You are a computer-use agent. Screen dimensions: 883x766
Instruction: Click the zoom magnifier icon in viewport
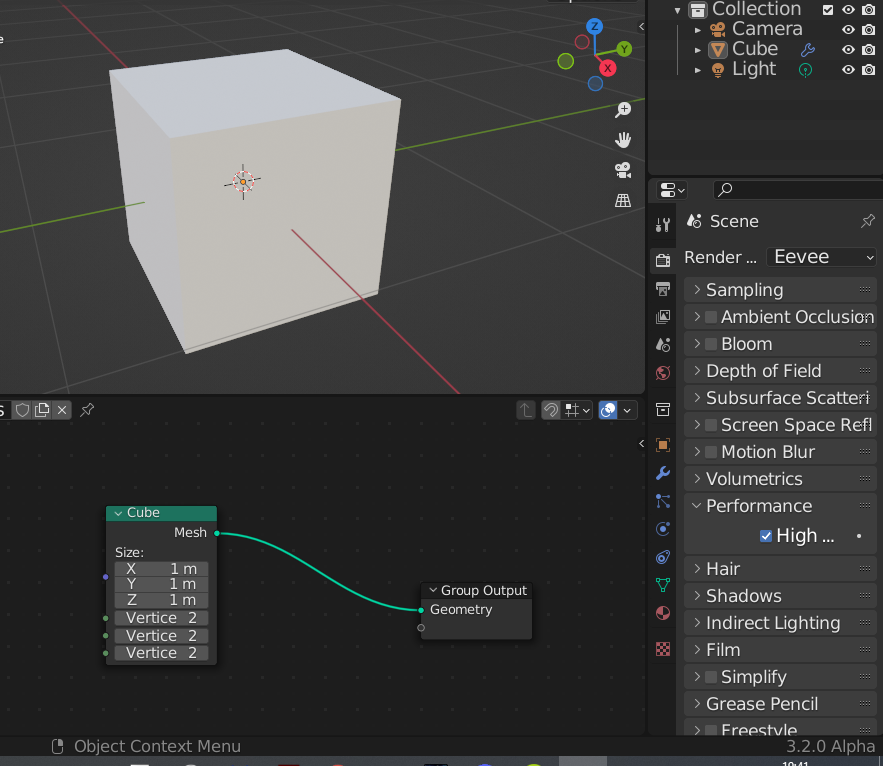click(x=623, y=109)
